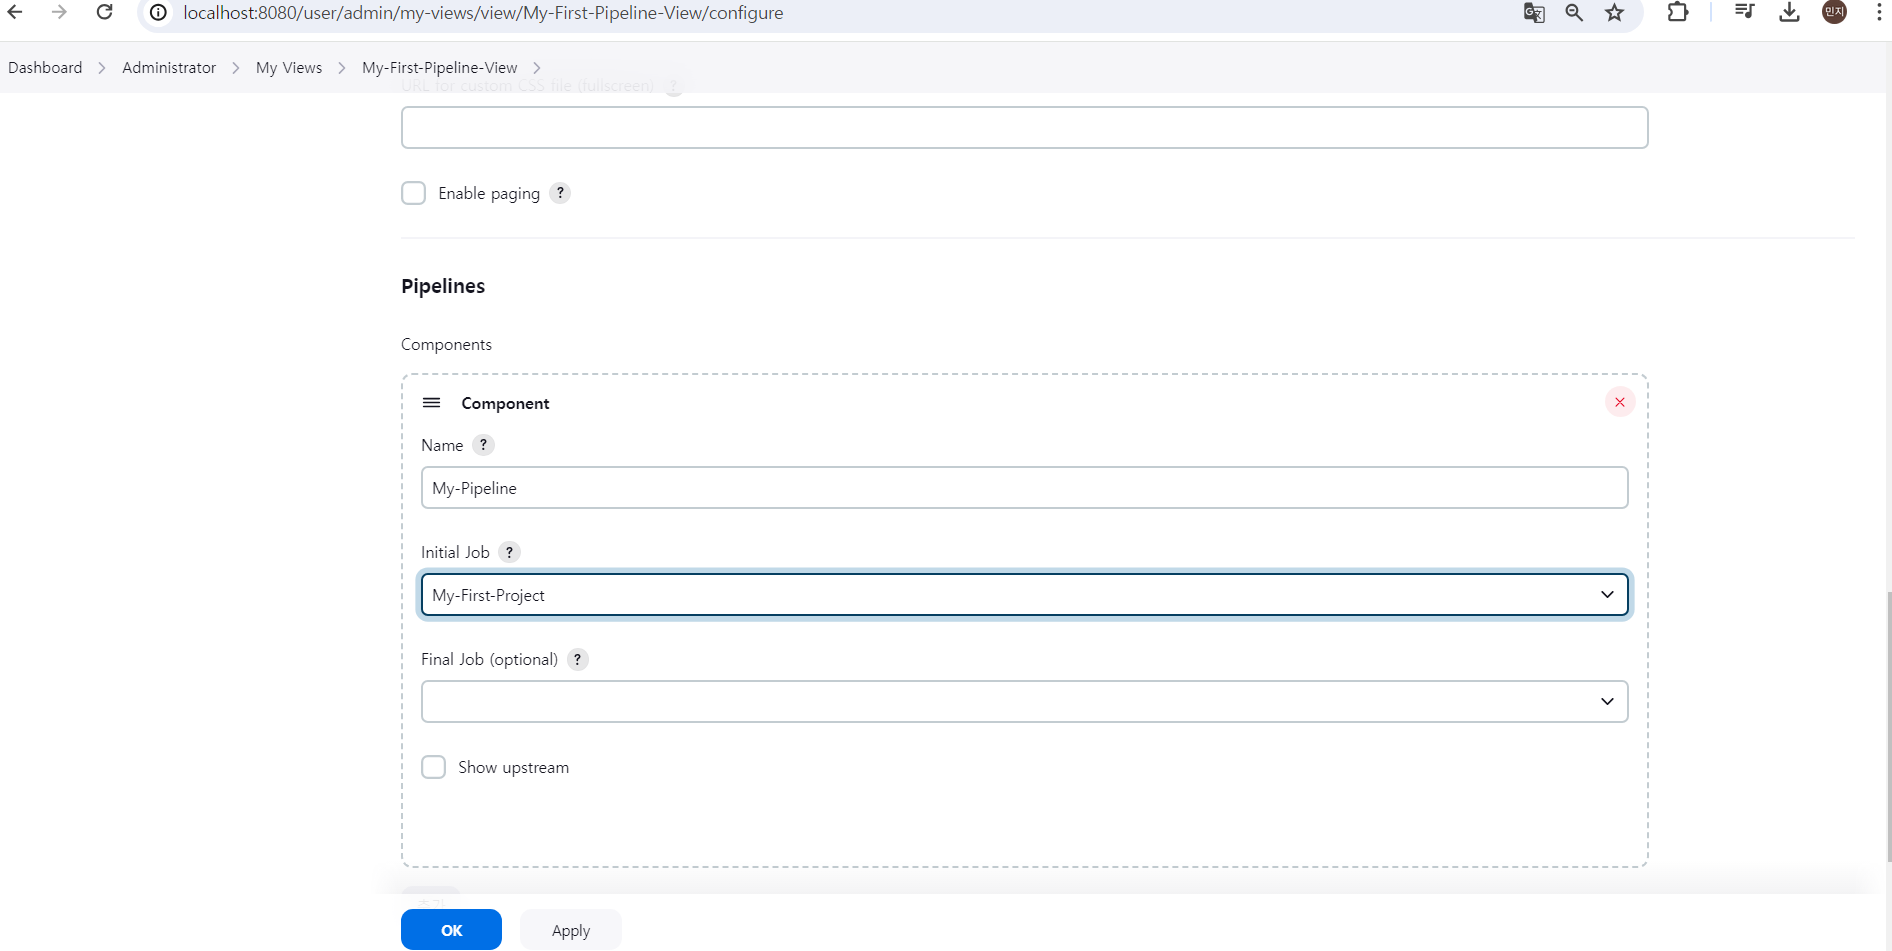The width and height of the screenshot is (1892, 951).
Task: Open help for Initial Job
Action: pyautogui.click(x=509, y=552)
